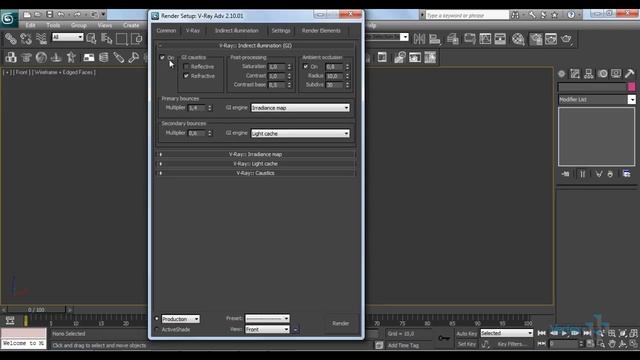Image resolution: width=640 pixels, height=360 pixels.
Task: Open the Material Editor sphere icon
Action: [518, 39]
